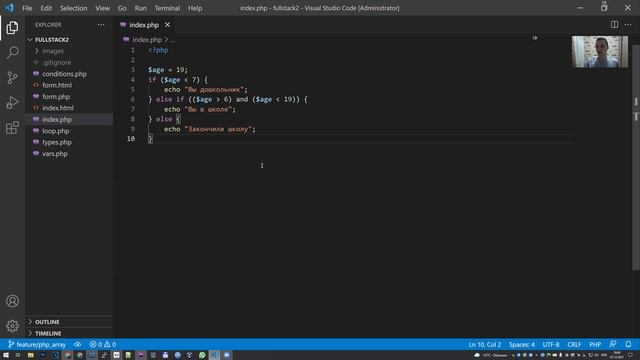
Task: Change line ending via CRLF
Action: tap(574, 344)
